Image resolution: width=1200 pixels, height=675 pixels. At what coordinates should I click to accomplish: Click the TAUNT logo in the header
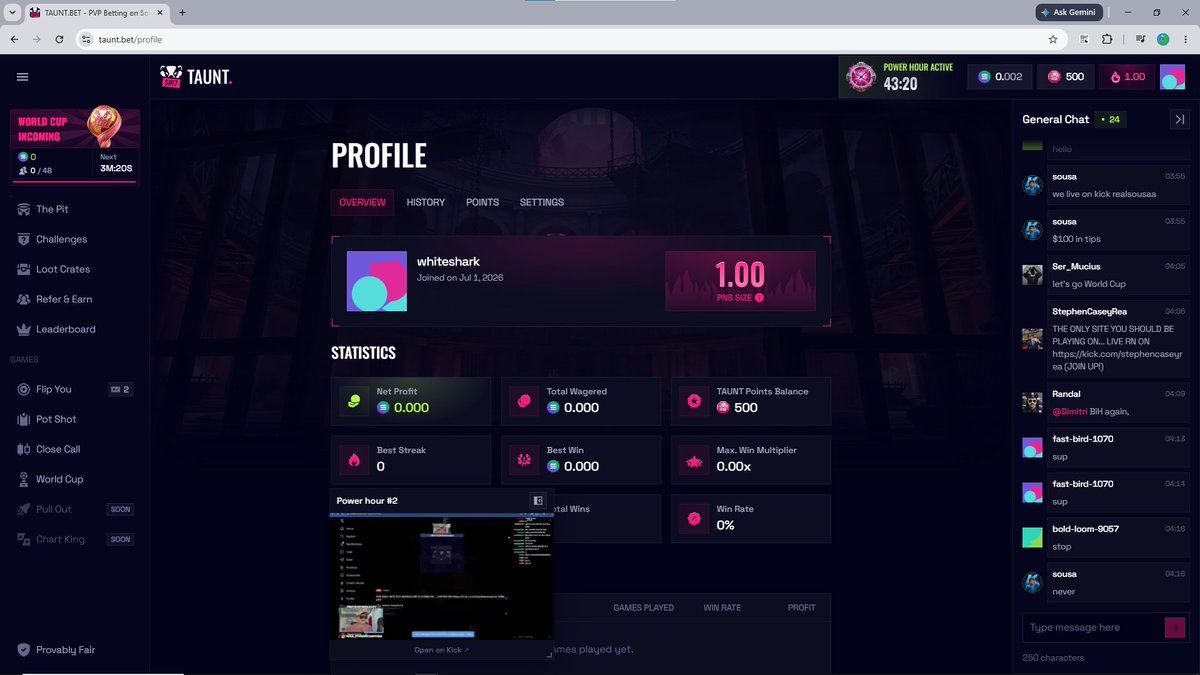196,76
